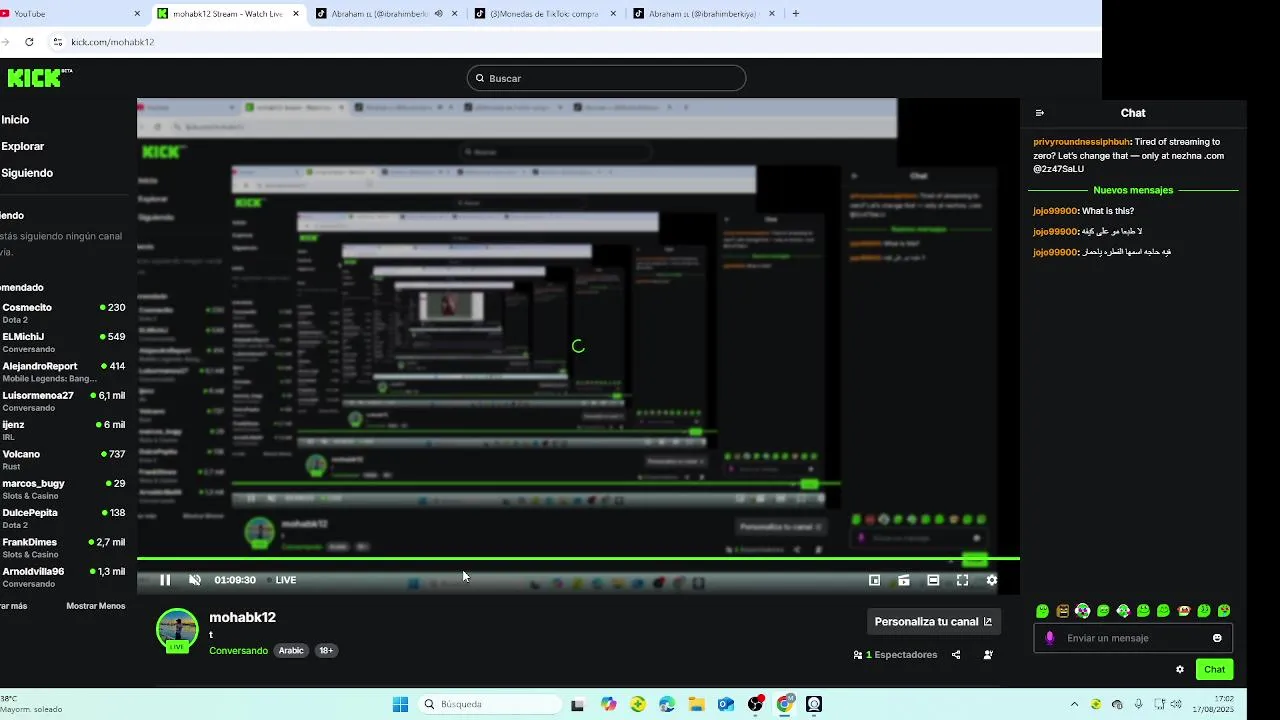Open Siguiendo in the sidebar
Viewport: 1280px width, 720px height.
click(x=27, y=173)
